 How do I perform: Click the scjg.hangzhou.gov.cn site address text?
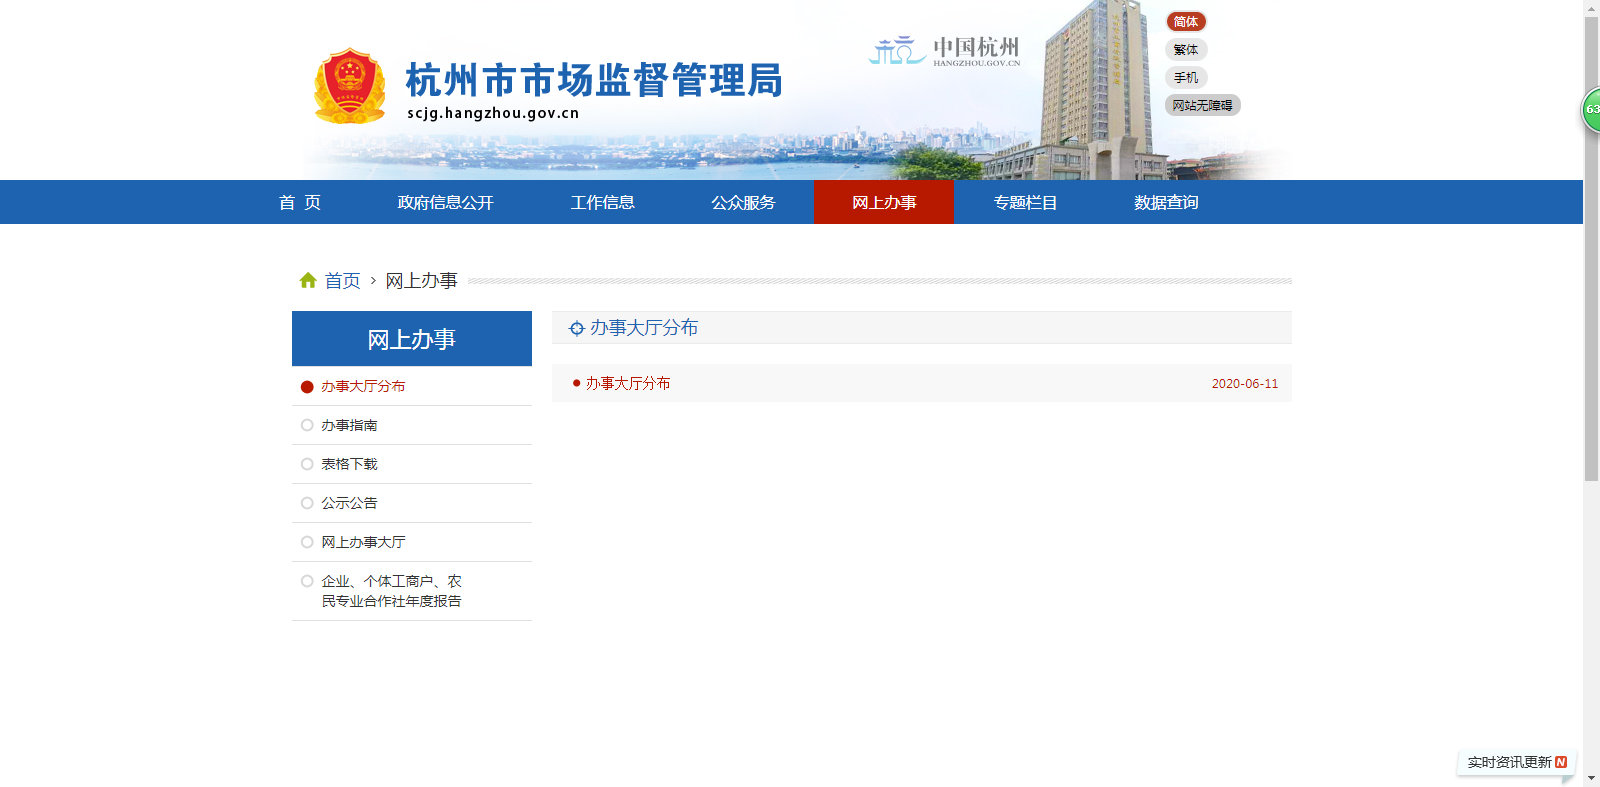(493, 113)
